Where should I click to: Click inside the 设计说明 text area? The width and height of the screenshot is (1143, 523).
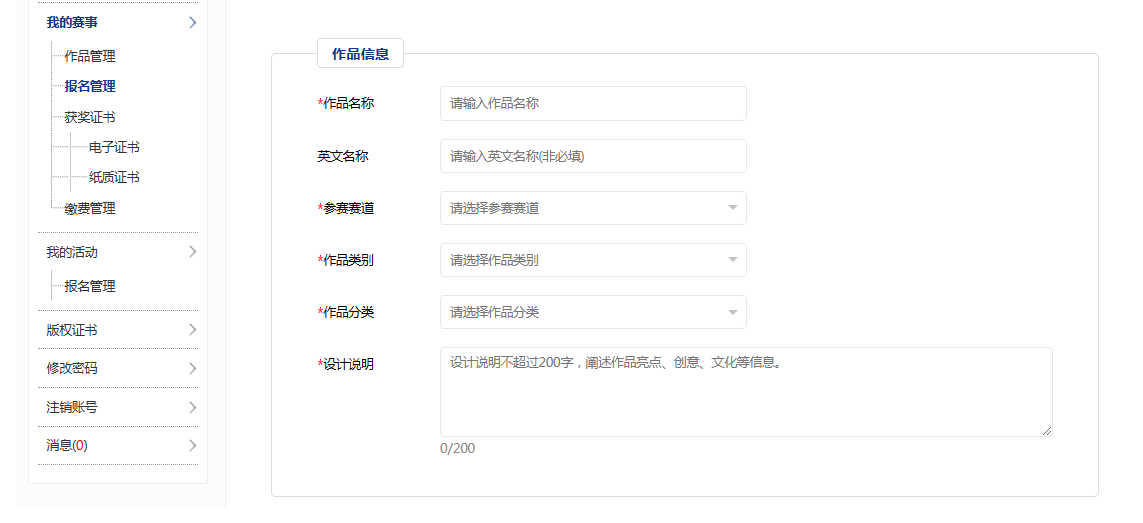coord(745,392)
